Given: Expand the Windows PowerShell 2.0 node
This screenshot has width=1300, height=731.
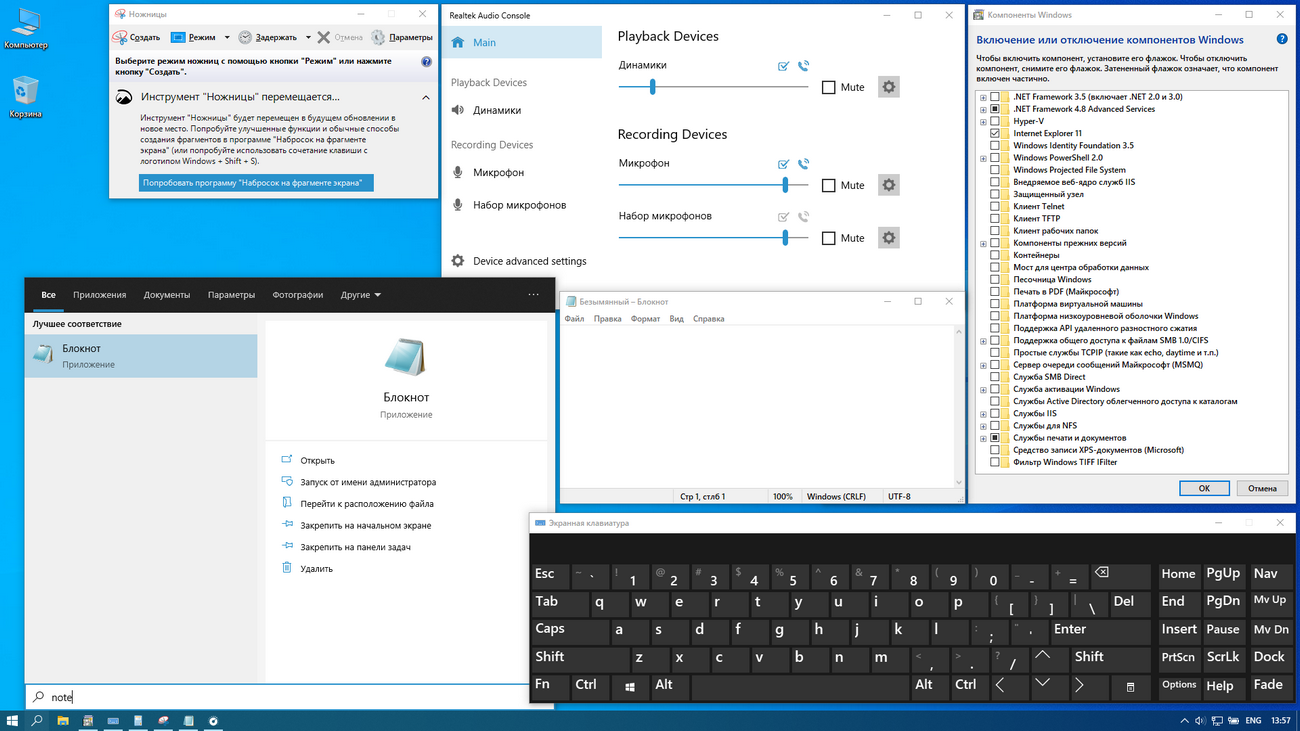Looking at the screenshot, I should 983,158.
